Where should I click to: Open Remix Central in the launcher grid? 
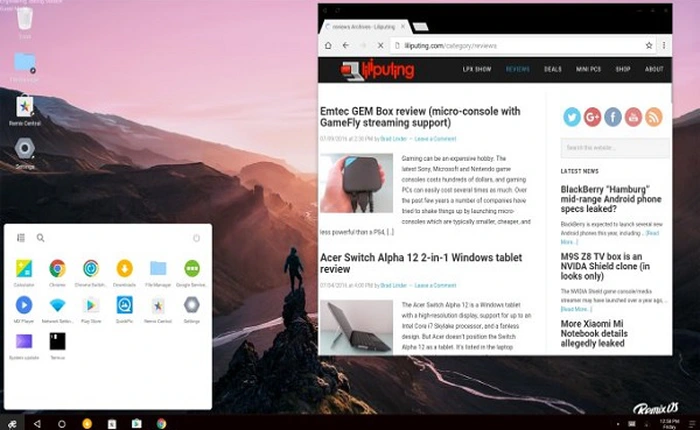pyautogui.click(x=158, y=305)
